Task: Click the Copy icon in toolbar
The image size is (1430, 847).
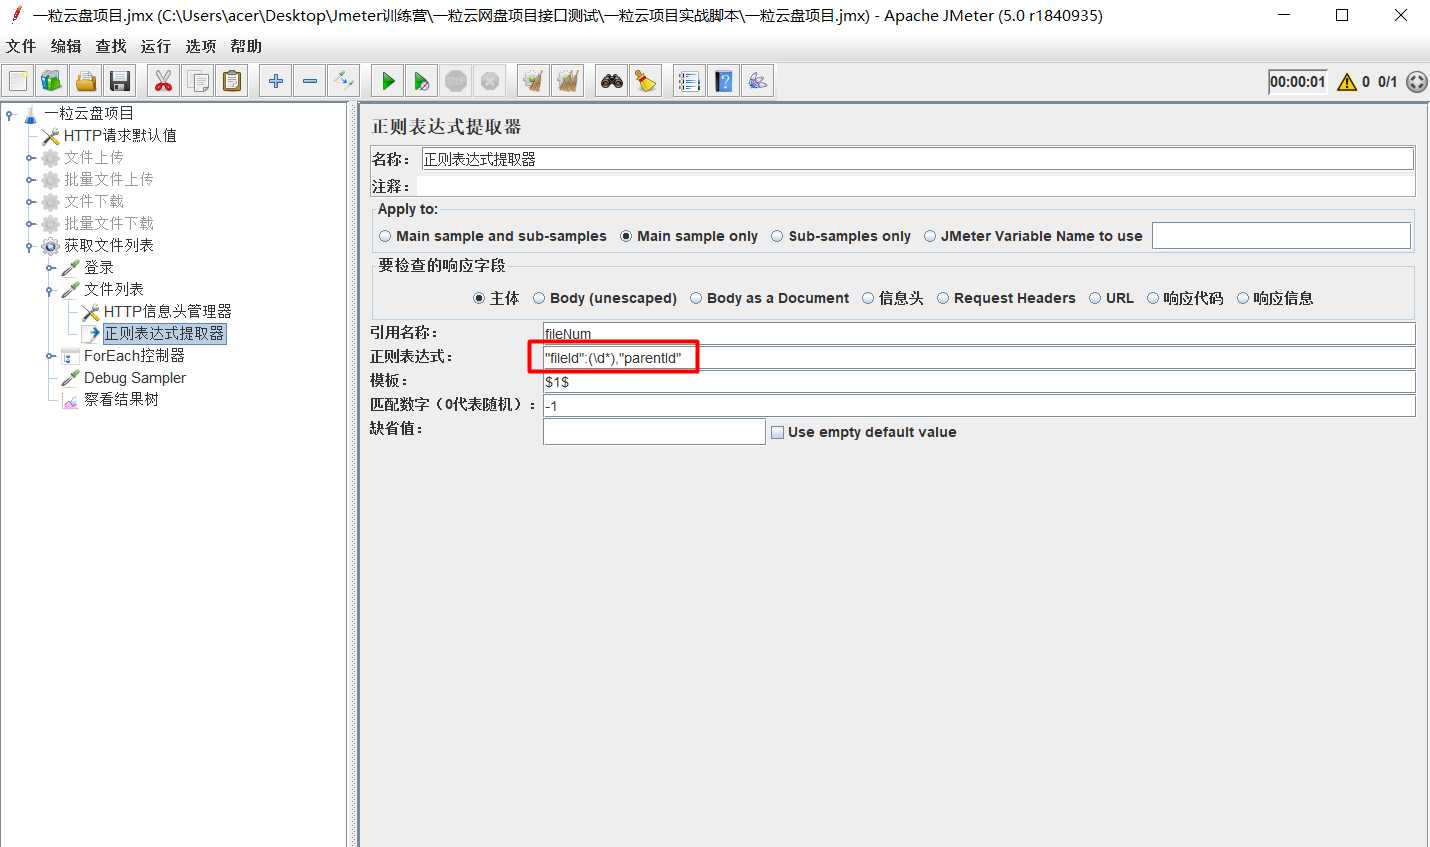Action: pyautogui.click(x=198, y=81)
